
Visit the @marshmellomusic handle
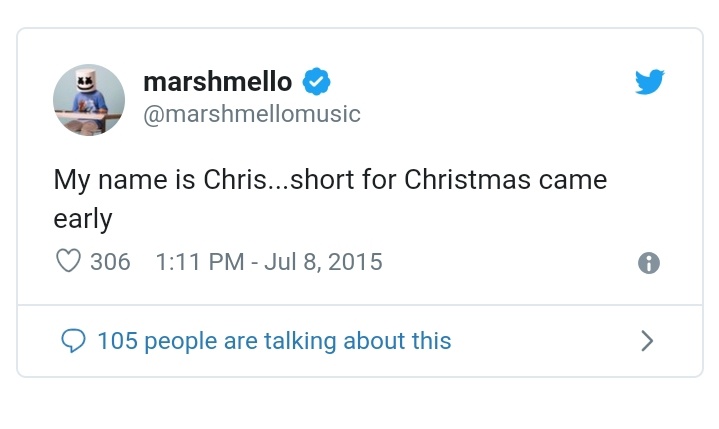pos(252,114)
